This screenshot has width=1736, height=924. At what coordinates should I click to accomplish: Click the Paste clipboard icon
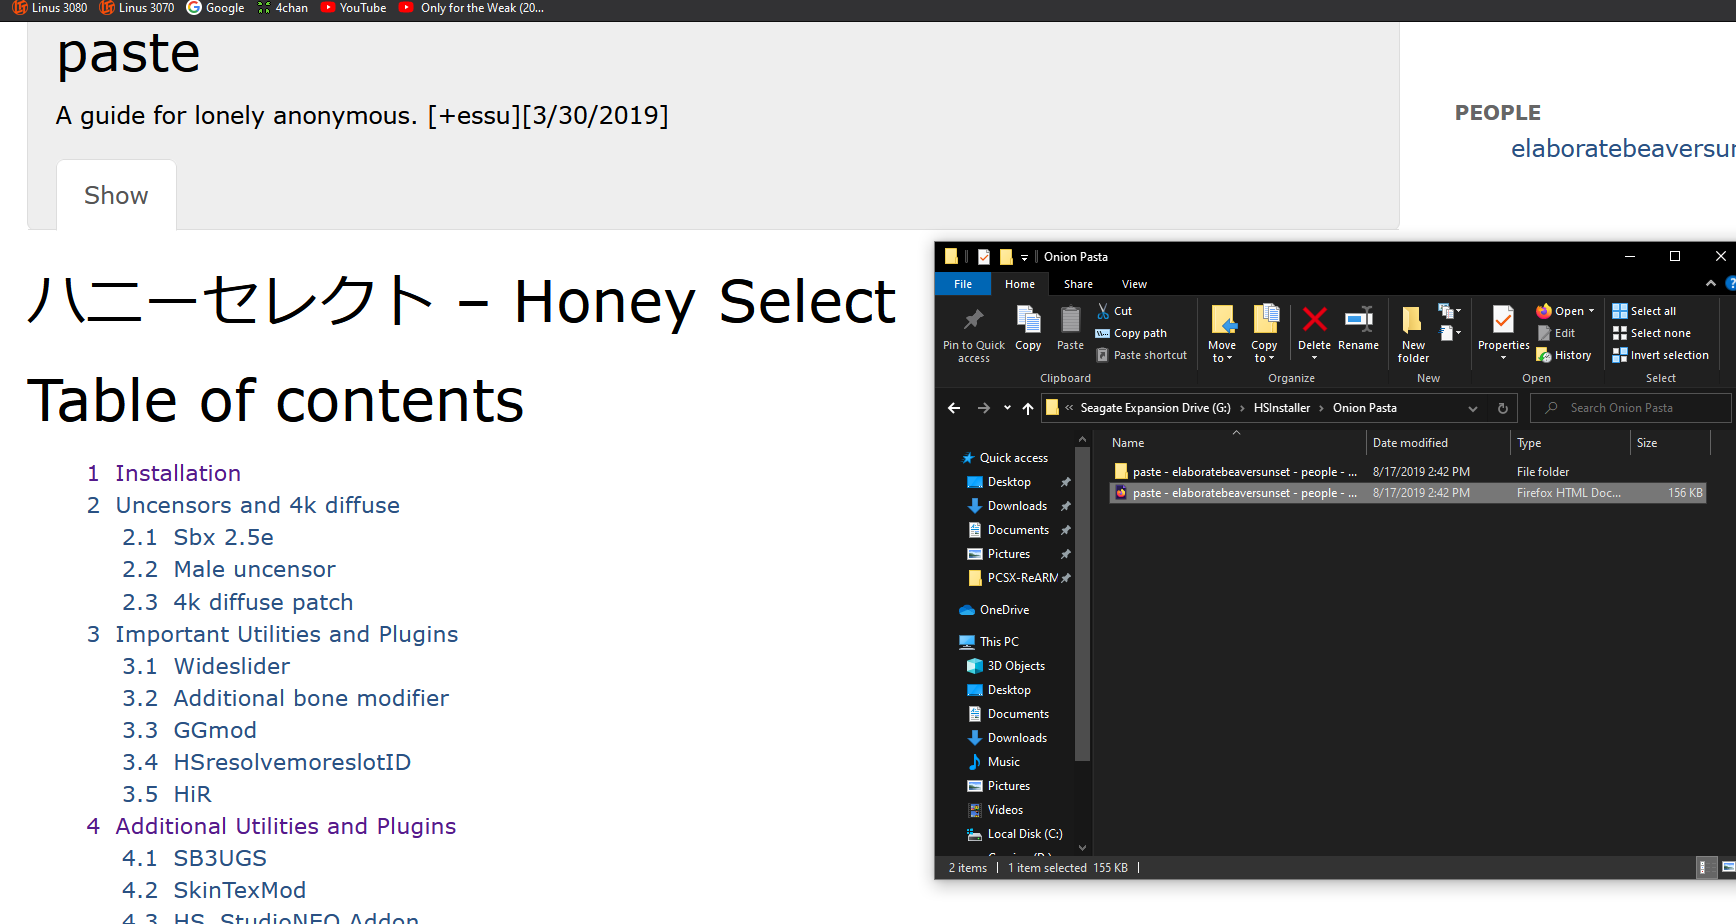(x=1070, y=320)
